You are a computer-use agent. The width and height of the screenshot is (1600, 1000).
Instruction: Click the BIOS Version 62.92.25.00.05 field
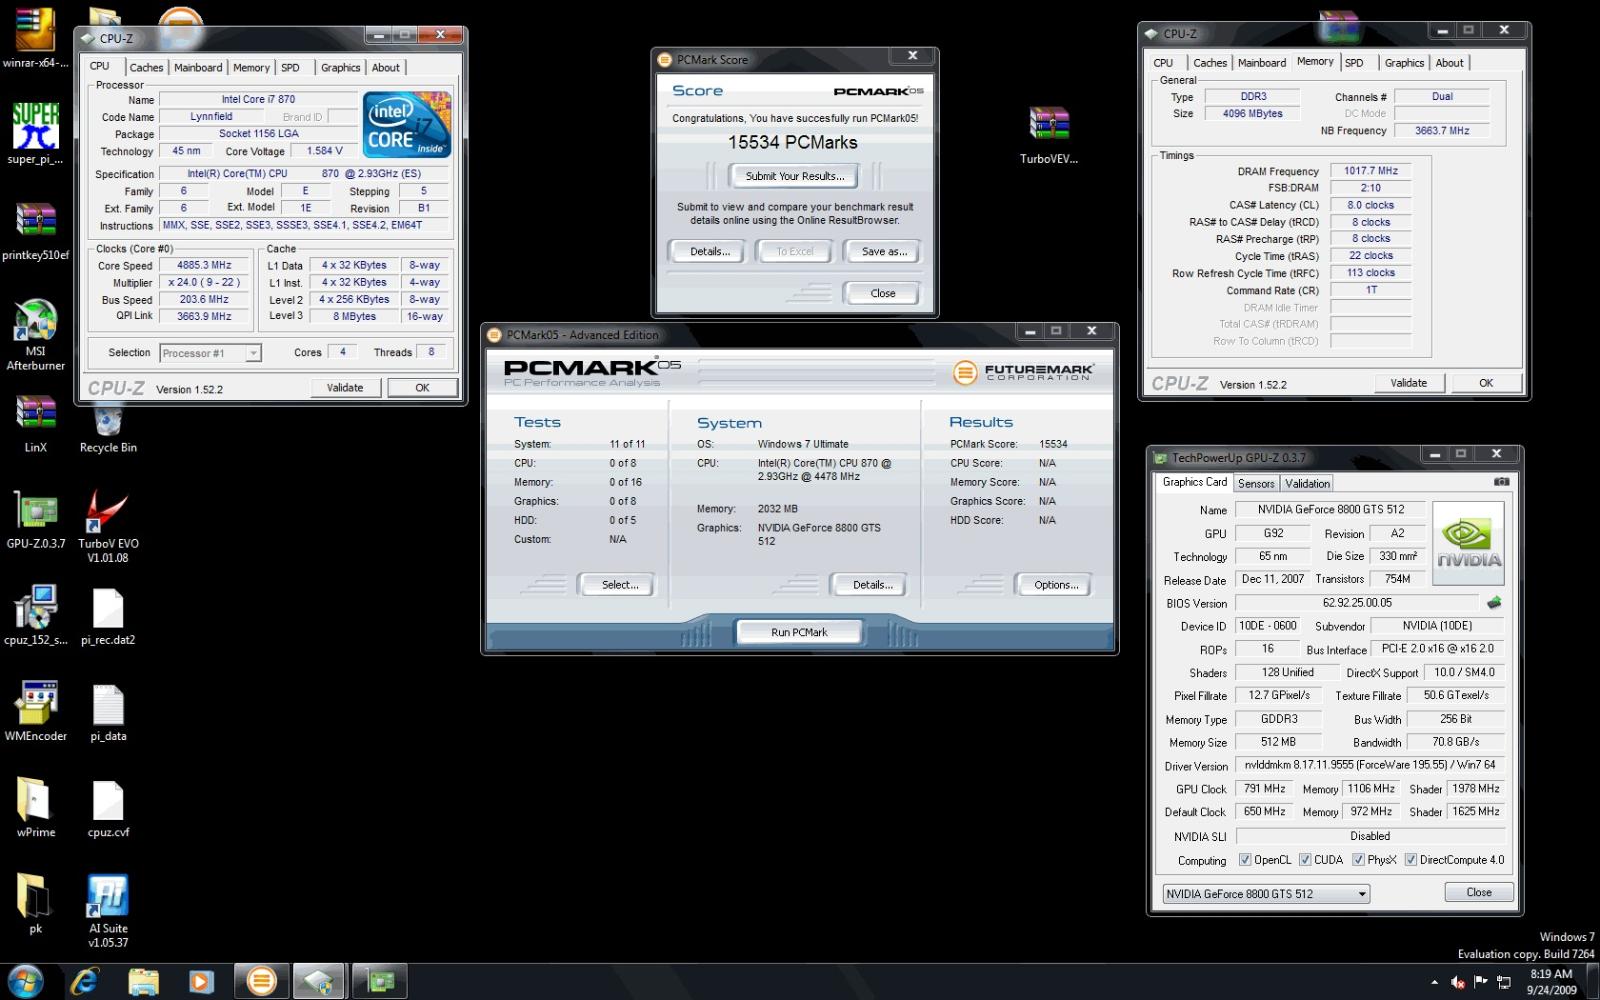(1356, 603)
